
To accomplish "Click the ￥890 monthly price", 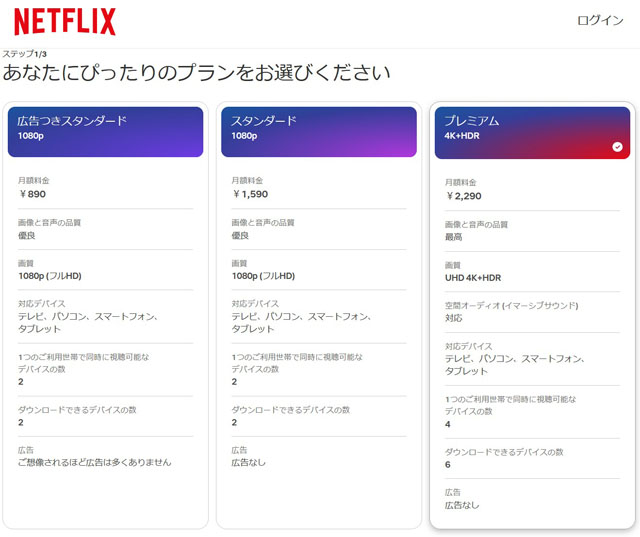I will click(x=32, y=194).
